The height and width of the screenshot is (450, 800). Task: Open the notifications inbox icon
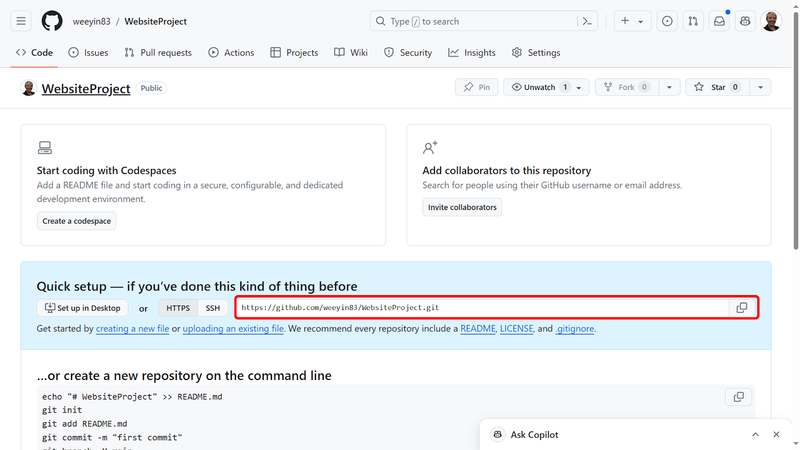(719, 21)
